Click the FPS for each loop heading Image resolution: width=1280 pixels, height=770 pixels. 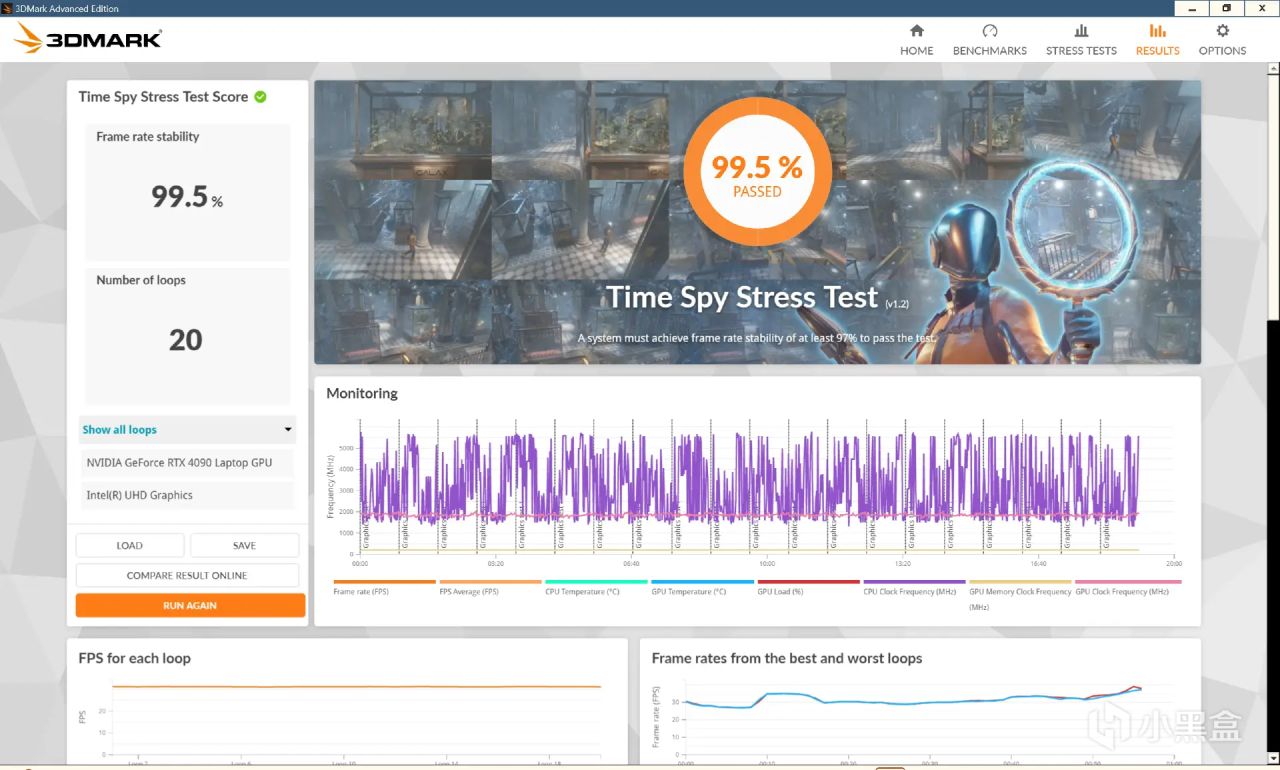tap(135, 658)
